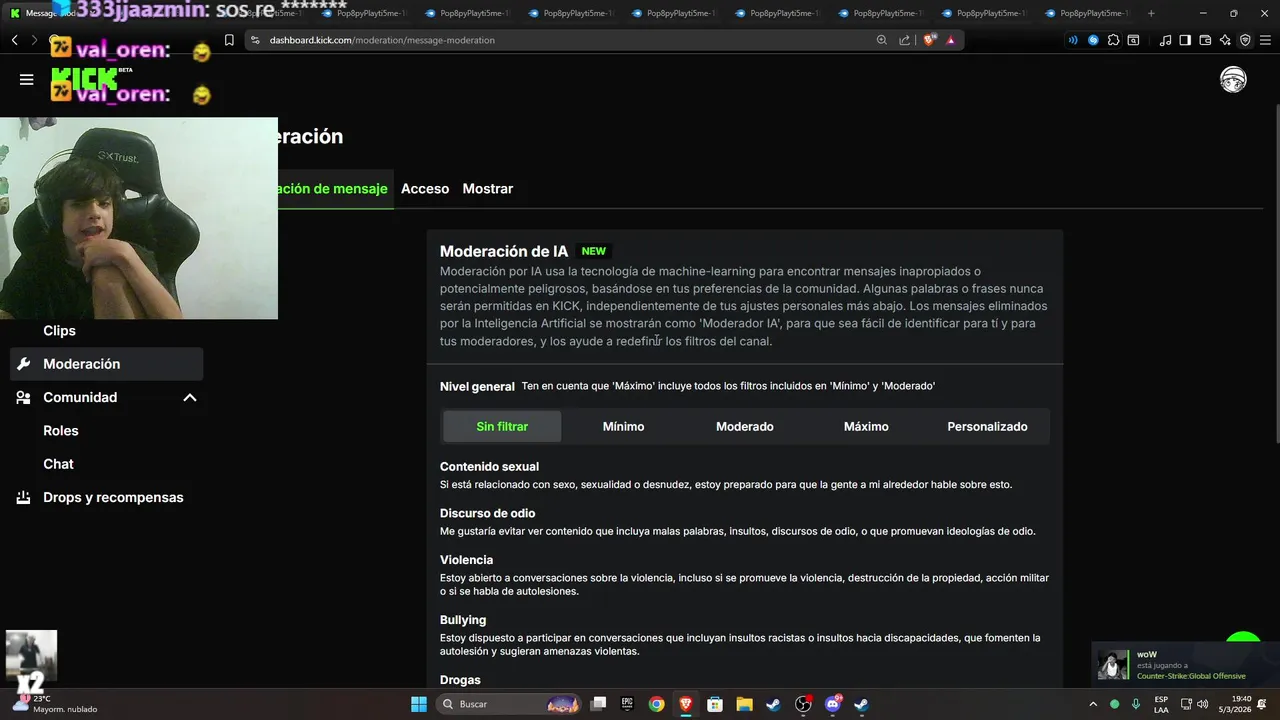Viewport: 1280px width, 720px height.
Task: Open a new browser tab with plus
Action: 1151,13
